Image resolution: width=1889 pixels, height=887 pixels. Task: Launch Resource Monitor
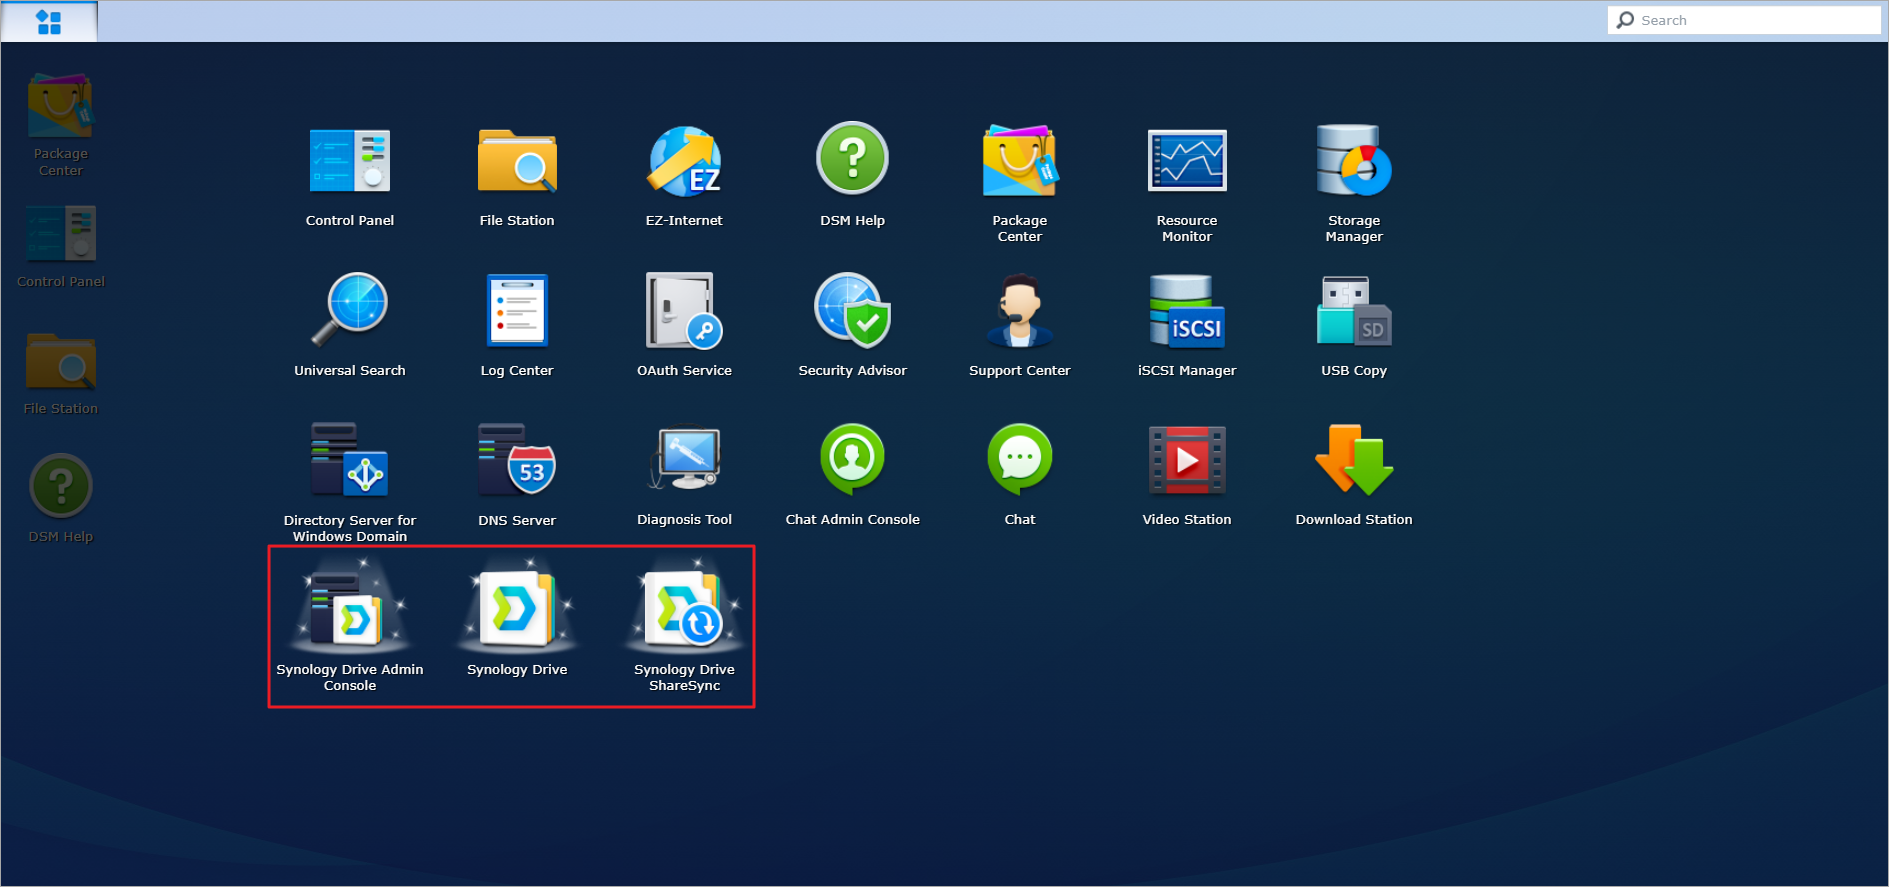click(x=1186, y=163)
